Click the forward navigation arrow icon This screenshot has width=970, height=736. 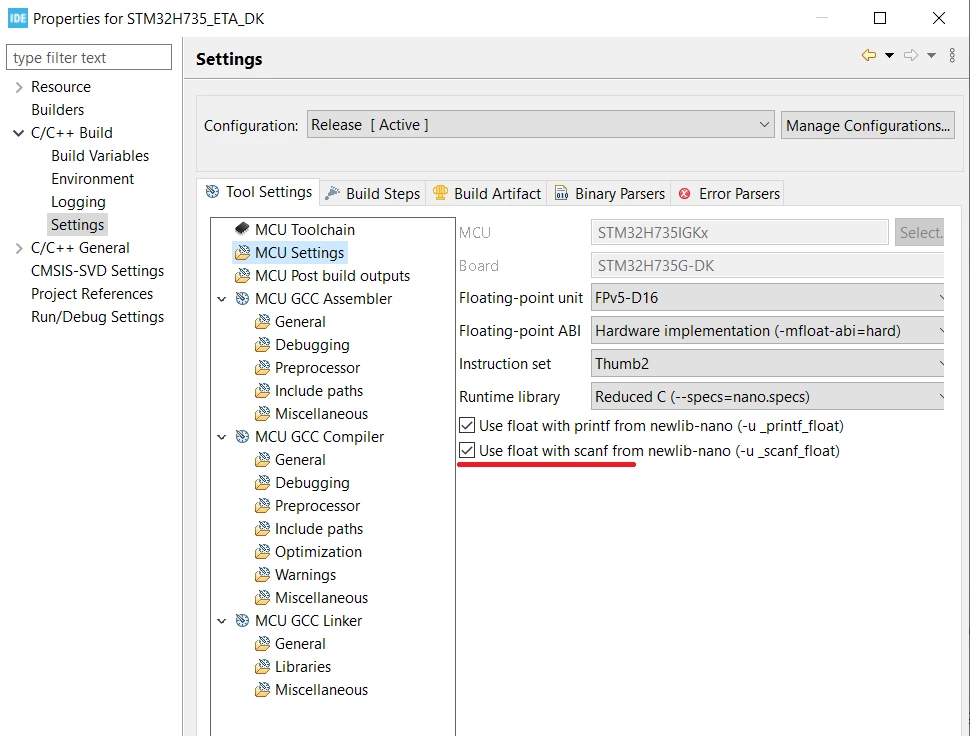tap(911, 55)
